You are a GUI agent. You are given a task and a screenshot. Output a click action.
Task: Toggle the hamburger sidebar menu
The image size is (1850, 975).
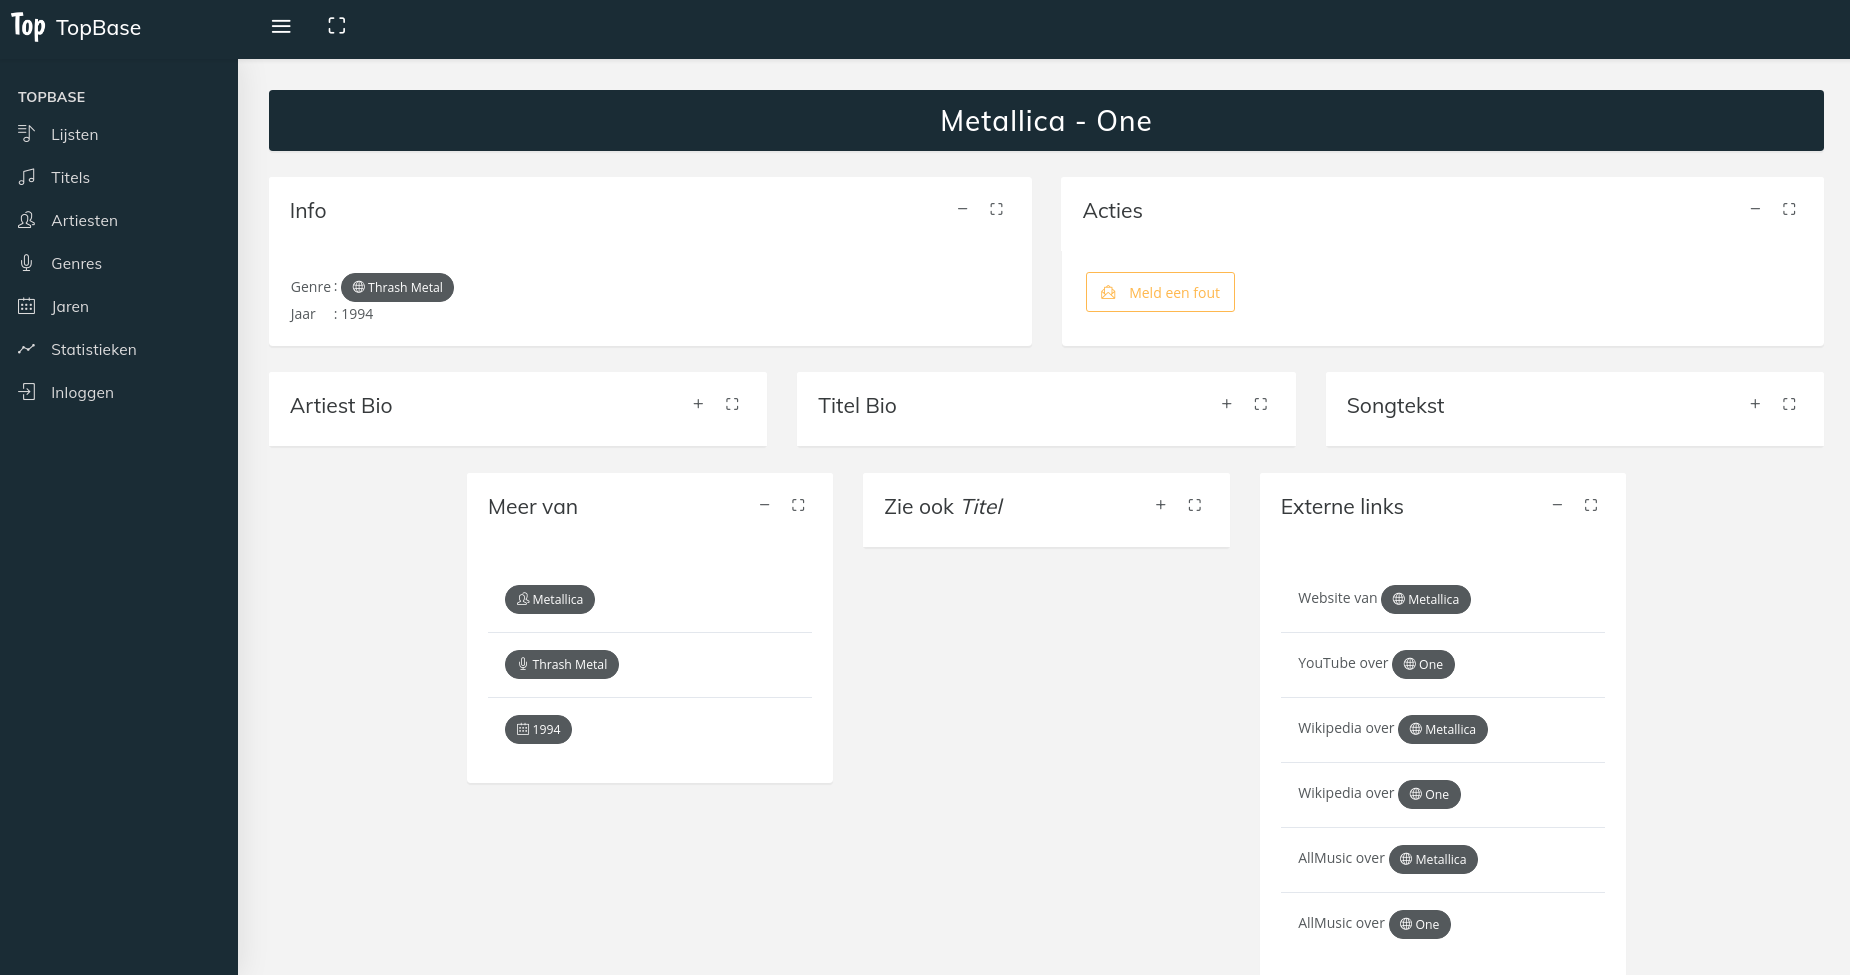tap(281, 26)
